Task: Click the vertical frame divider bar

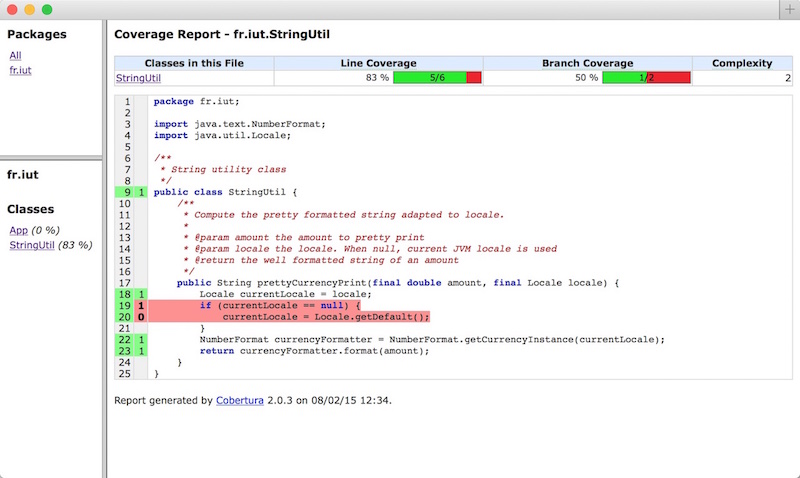Action: tap(105, 249)
